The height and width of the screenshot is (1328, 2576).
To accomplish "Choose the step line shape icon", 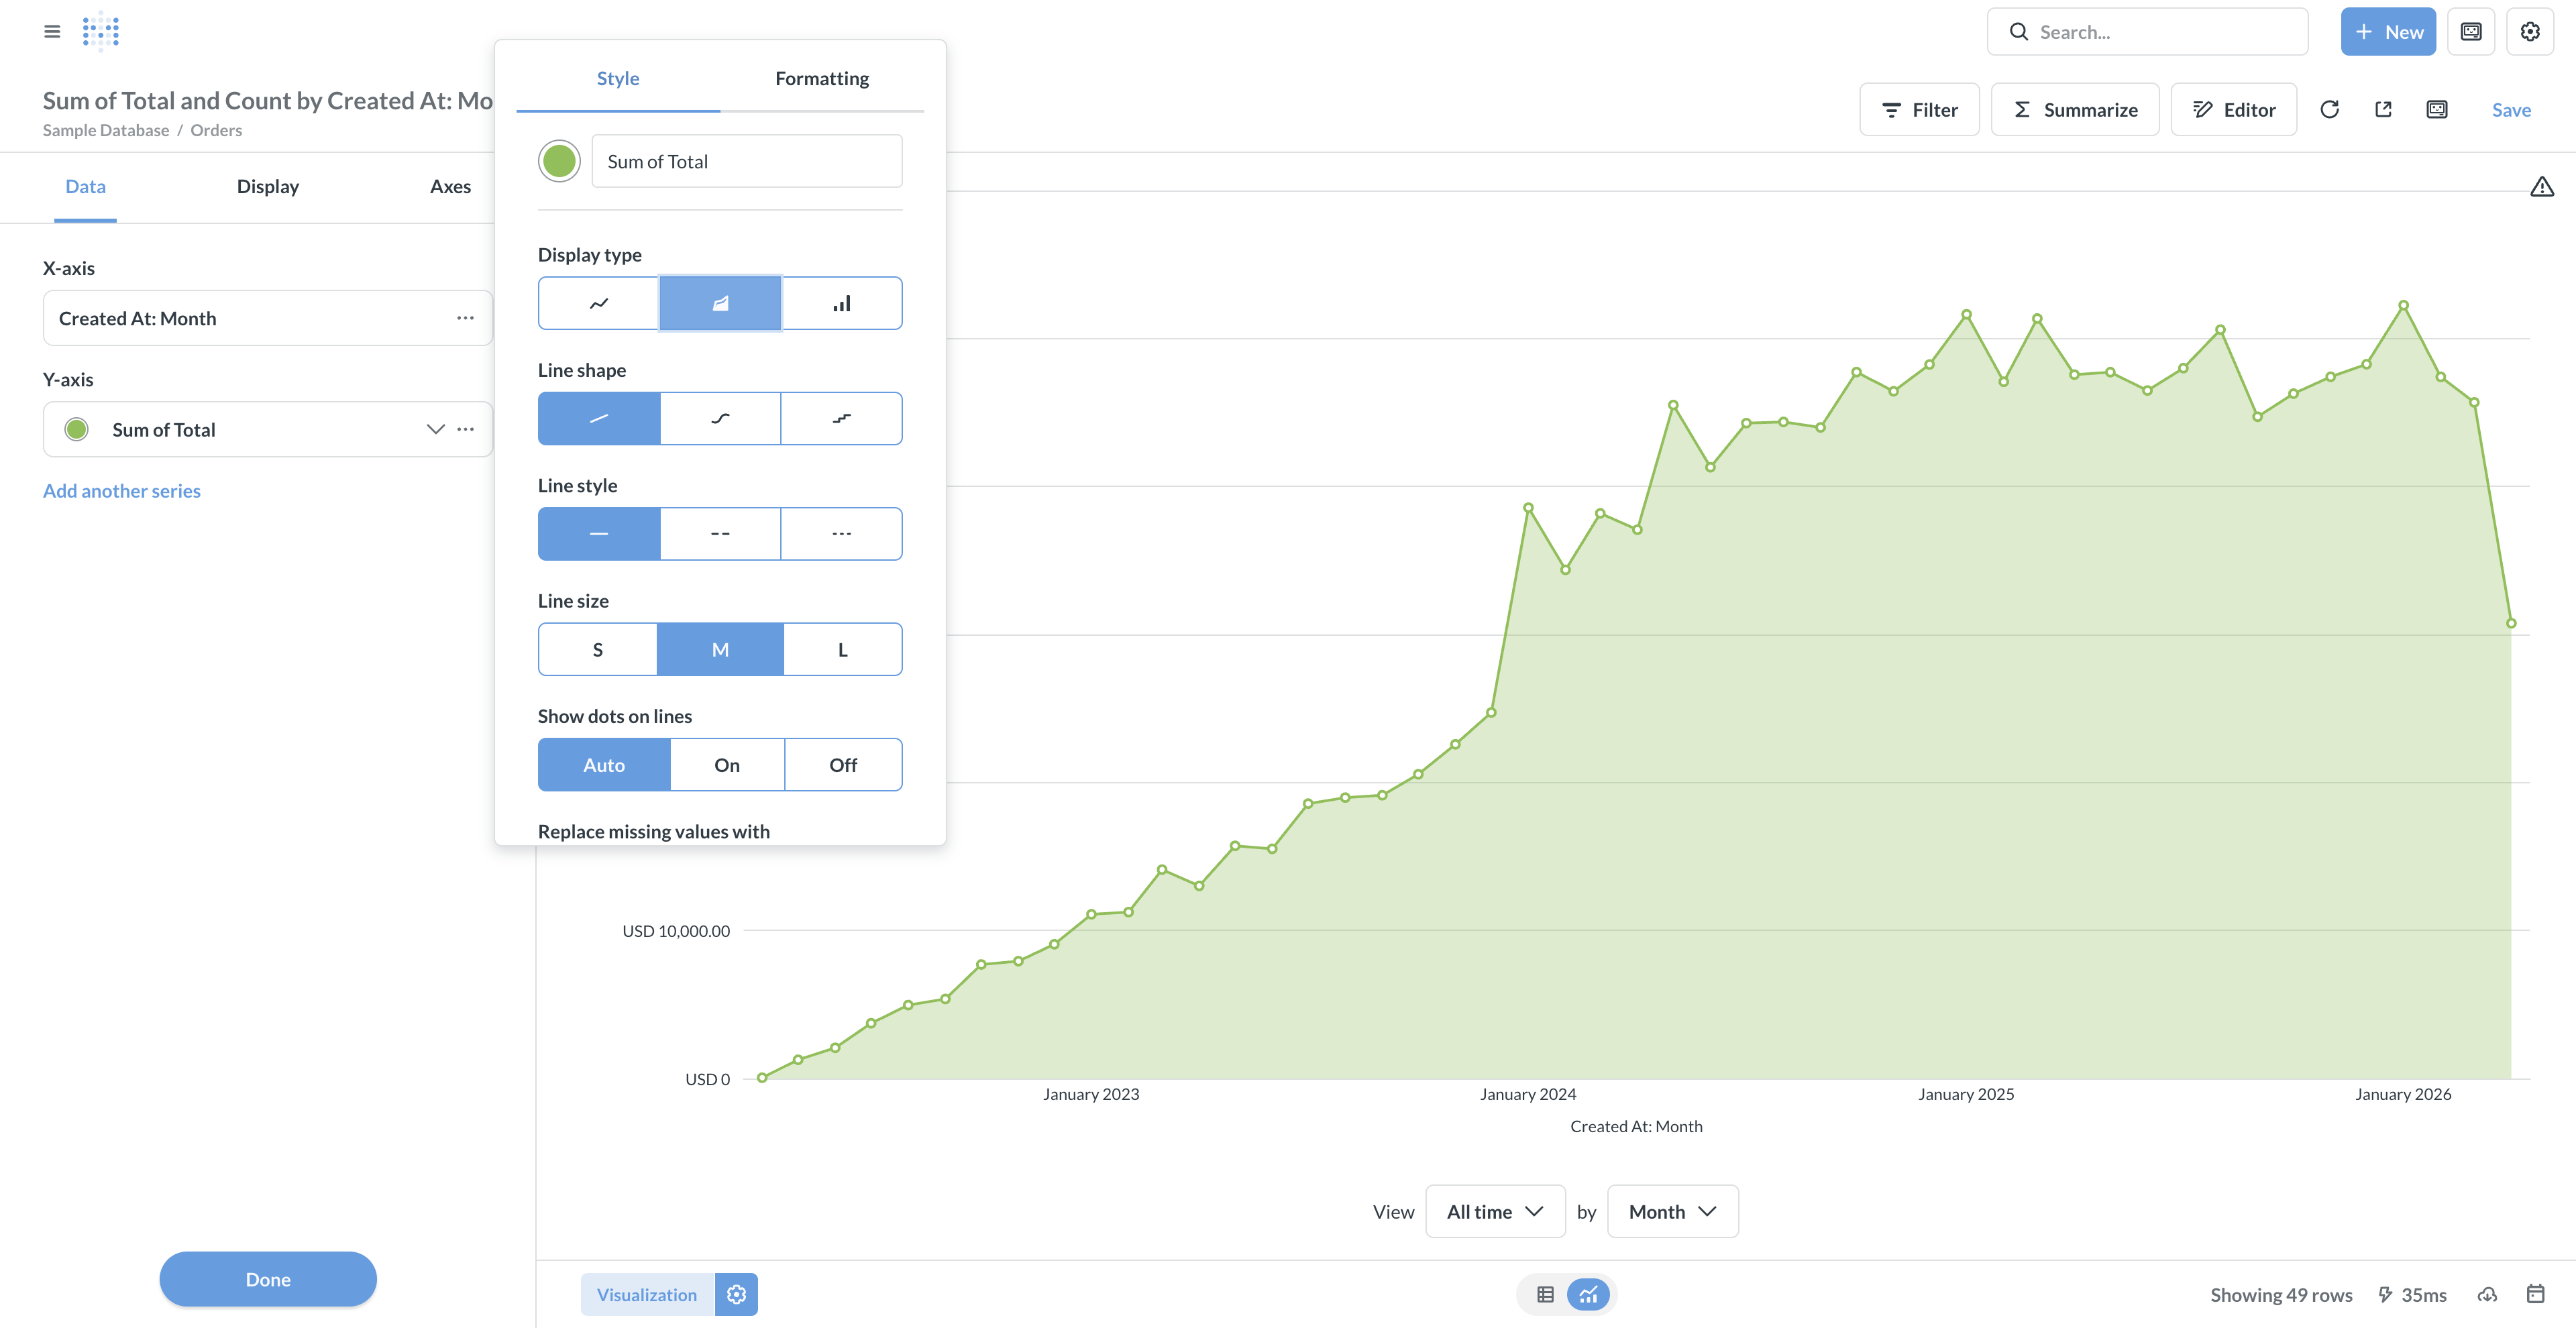I will tap(842, 418).
